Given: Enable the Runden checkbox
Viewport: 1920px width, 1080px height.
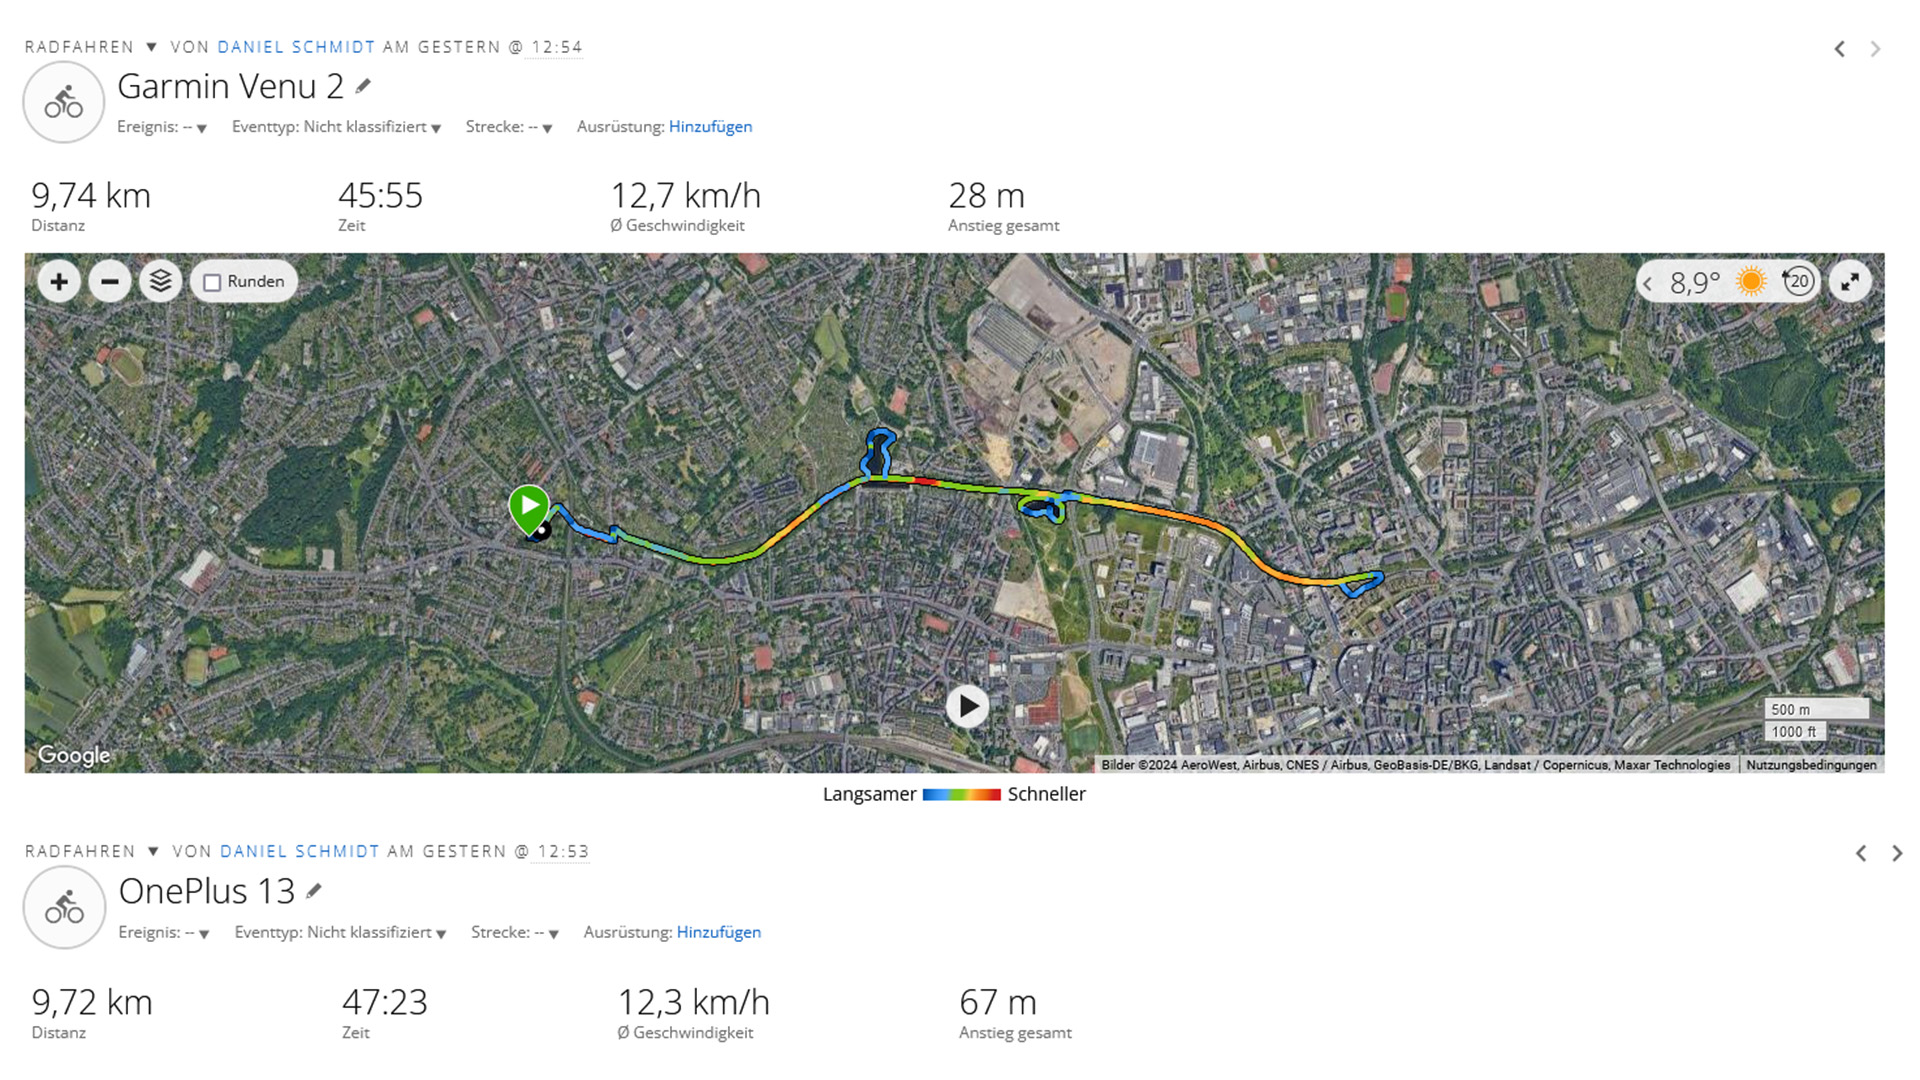Looking at the screenshot, I should click(x=212, y=283).
